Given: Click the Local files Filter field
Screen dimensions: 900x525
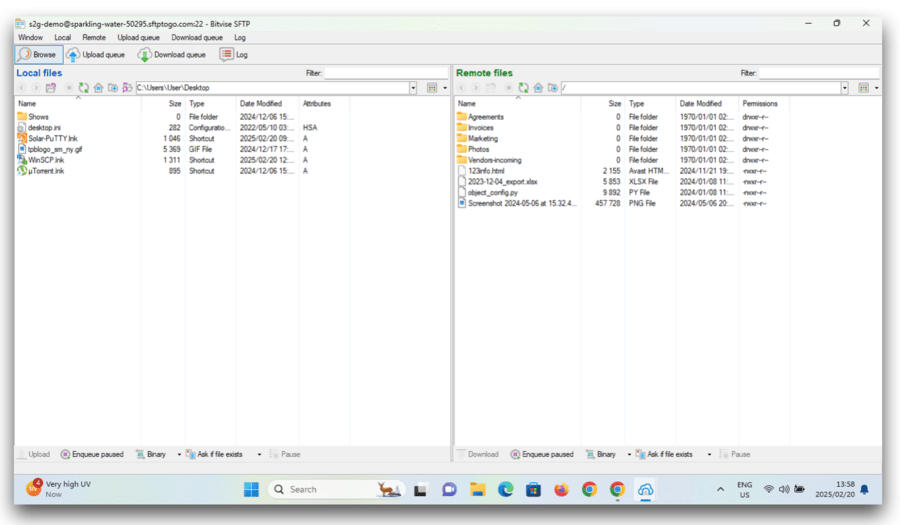Looking at the screenshot, I should click(x=386, y=73).
